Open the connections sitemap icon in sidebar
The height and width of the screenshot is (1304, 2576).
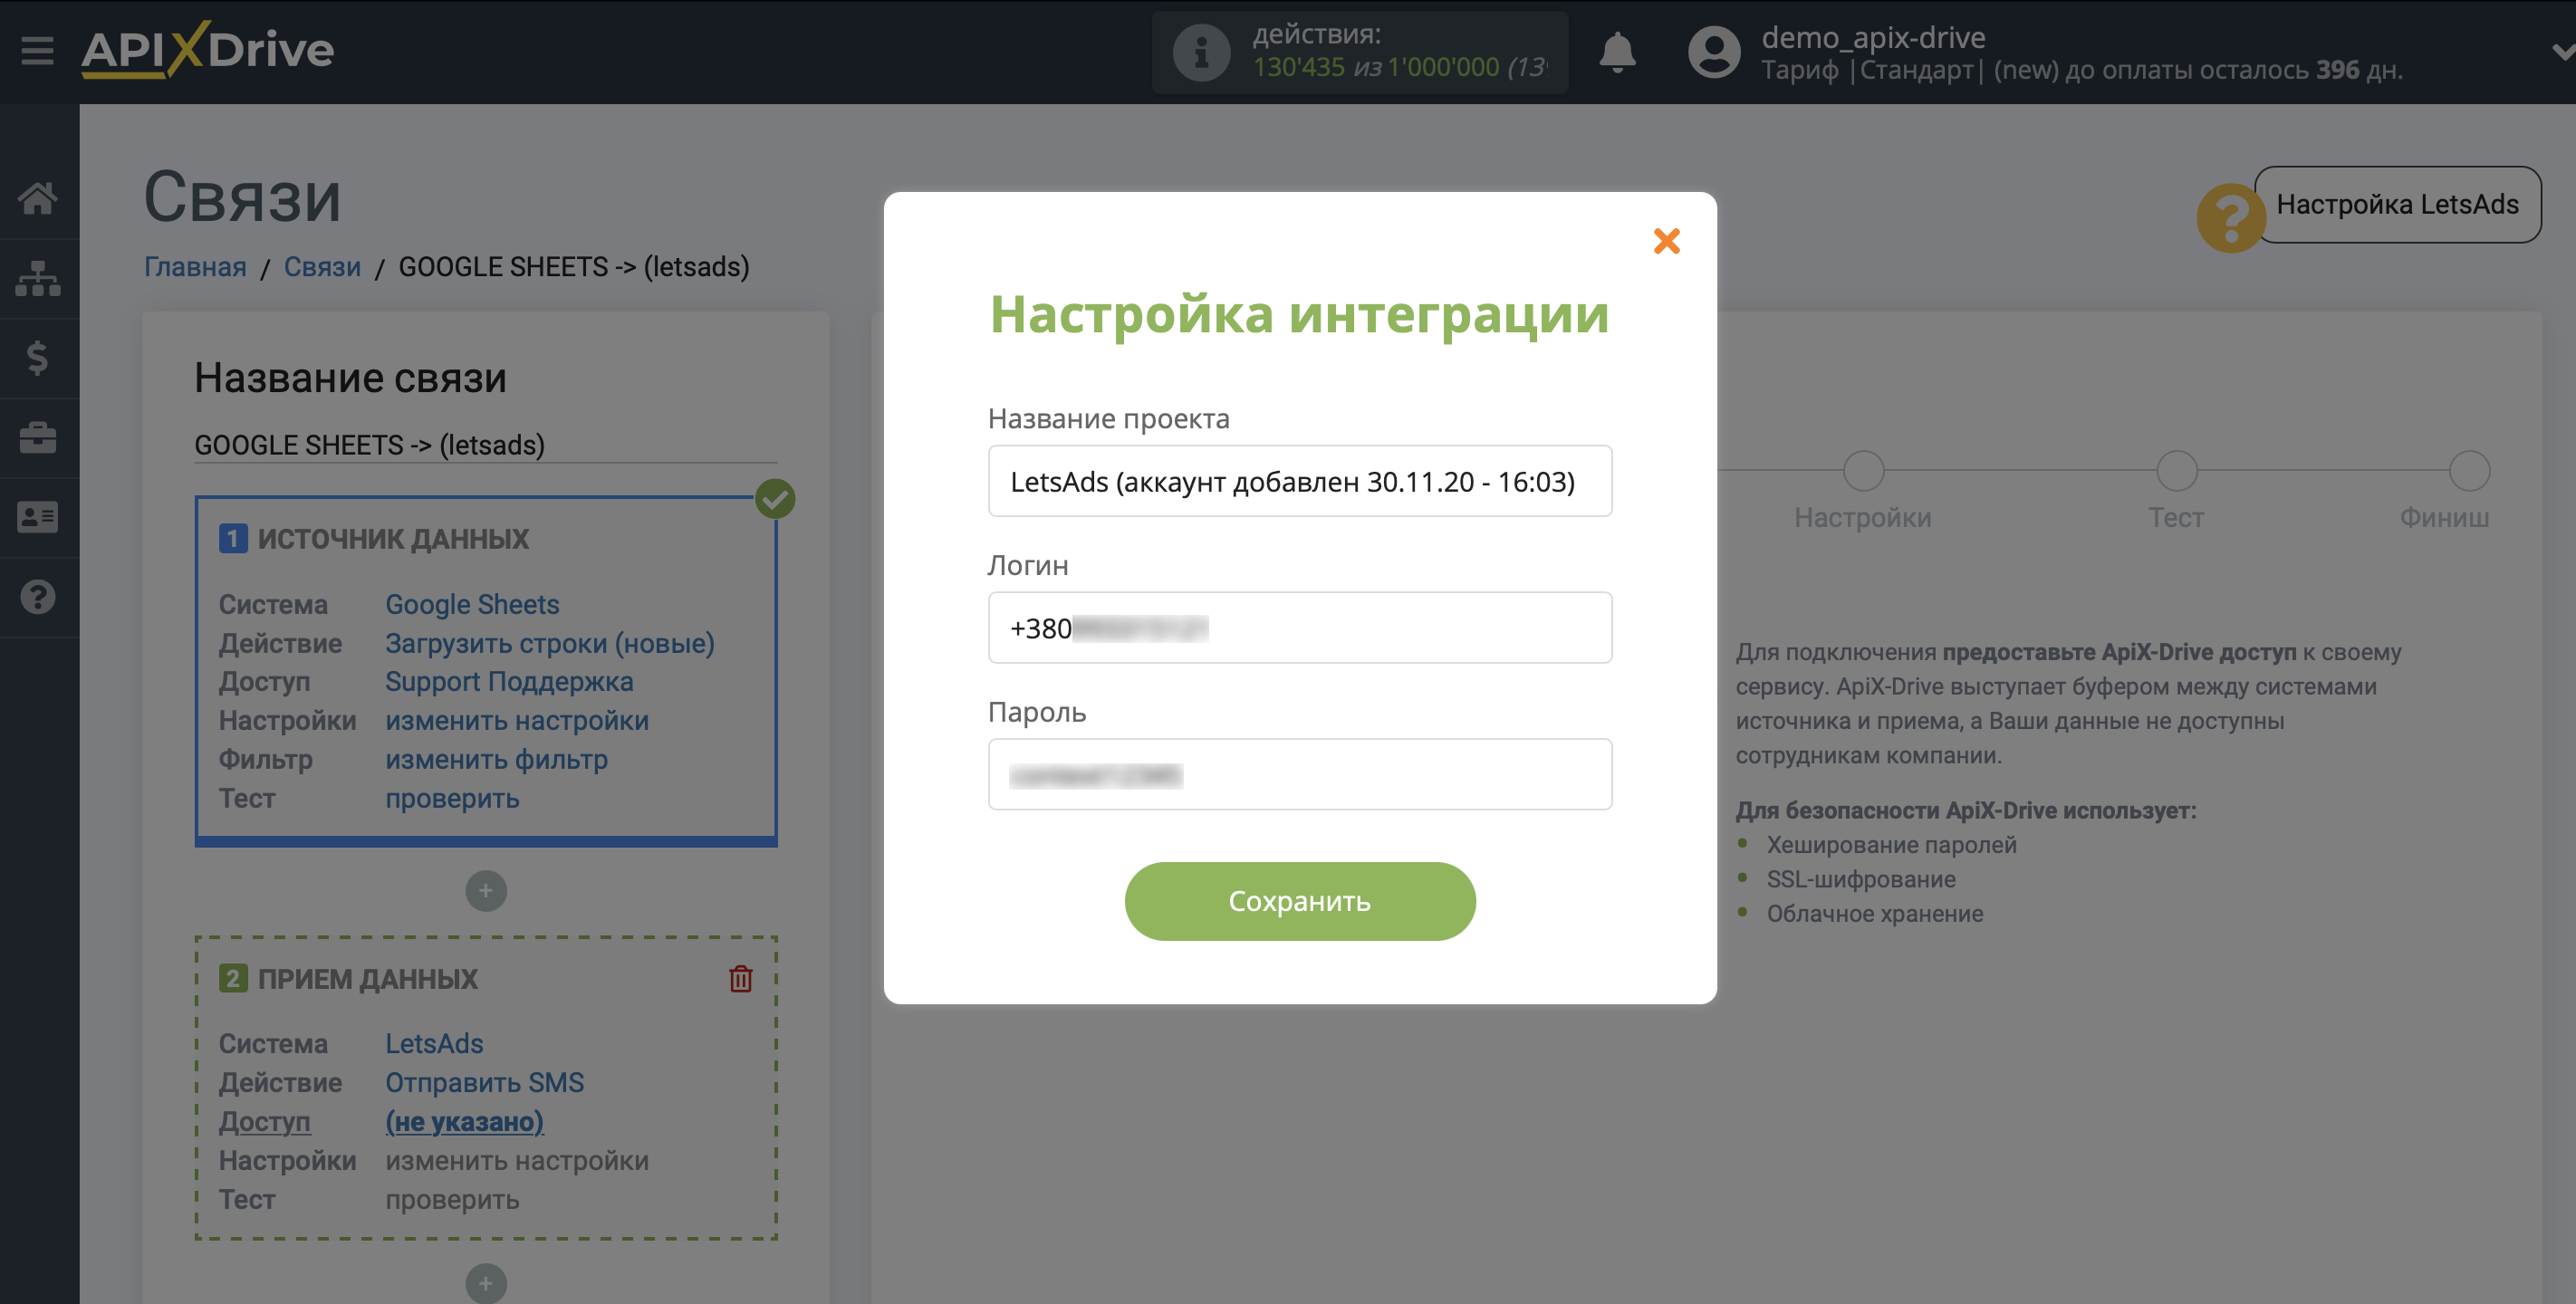(38, 278)
